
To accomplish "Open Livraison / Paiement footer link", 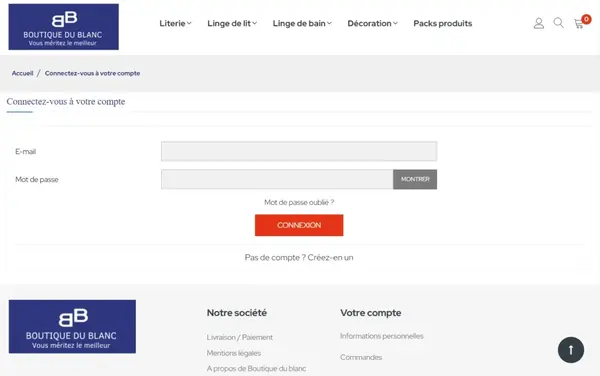I will (x=240, y=337).
